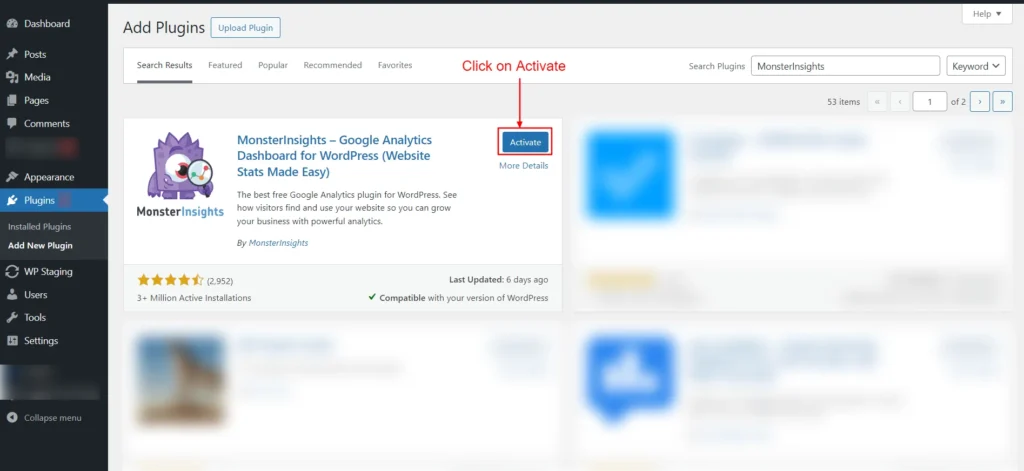Open the Keyword search type dropdown
1024x471 pixels.
976,66
